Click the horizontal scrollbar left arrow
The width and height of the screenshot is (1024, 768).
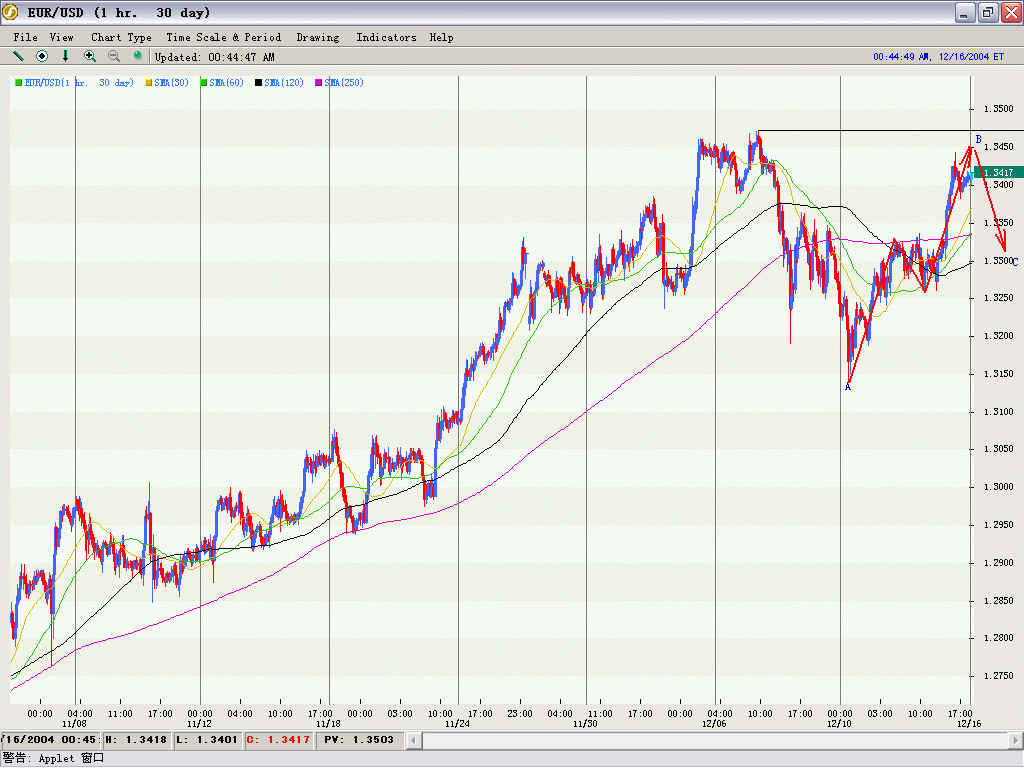[413, 741]
